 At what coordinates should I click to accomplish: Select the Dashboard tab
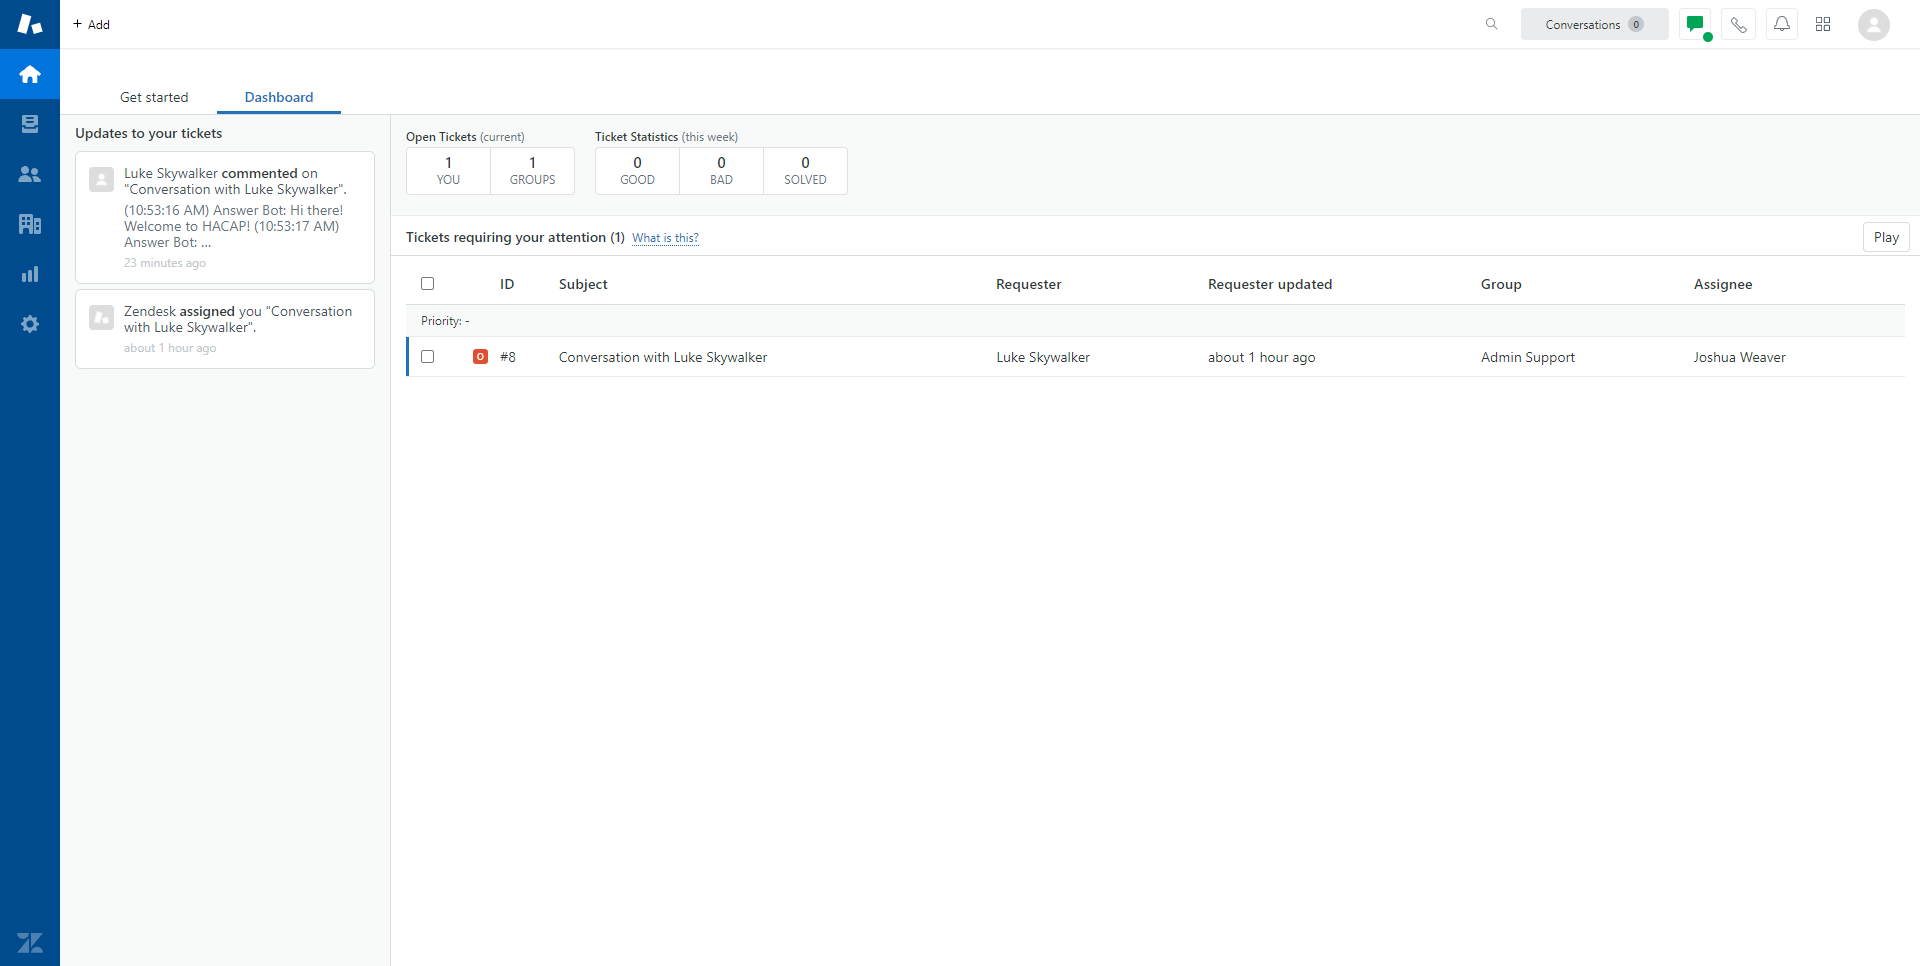coord(279,97)
